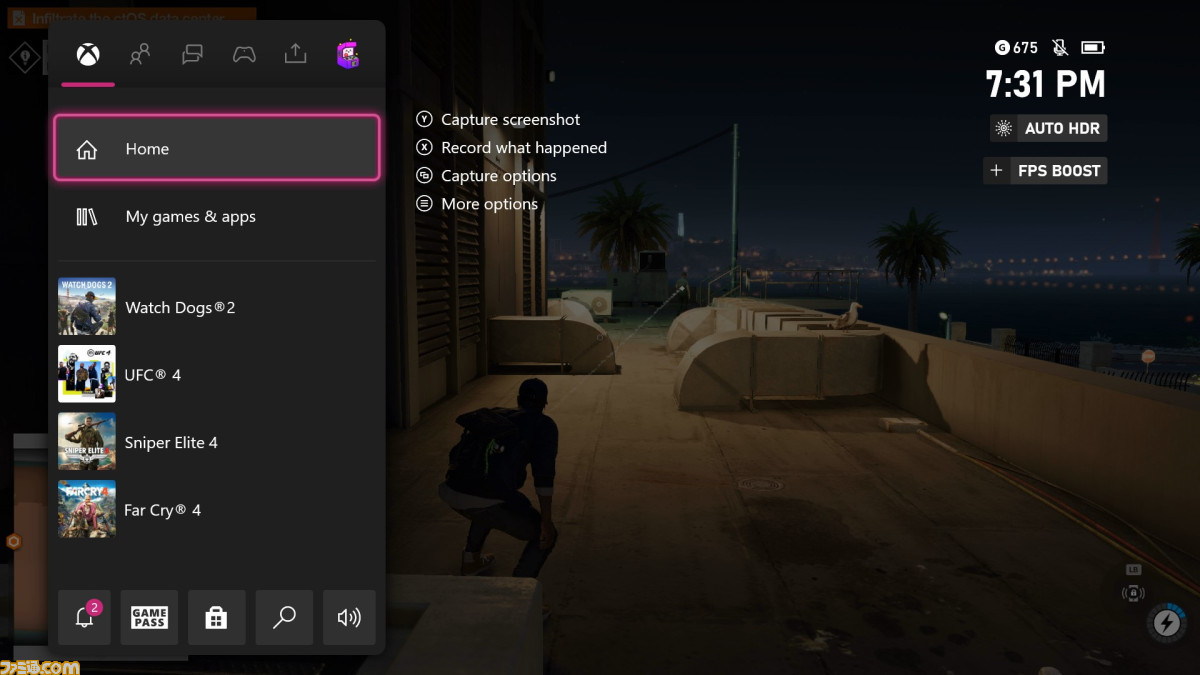Open the Xbox logo tab

[x=88, y=54]
